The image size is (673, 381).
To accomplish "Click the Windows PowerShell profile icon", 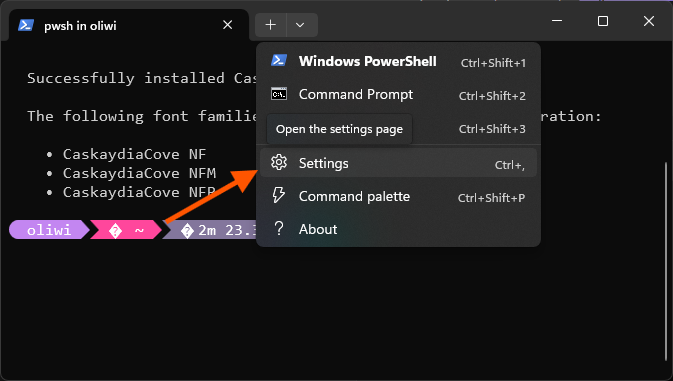I will coord(279,60).
